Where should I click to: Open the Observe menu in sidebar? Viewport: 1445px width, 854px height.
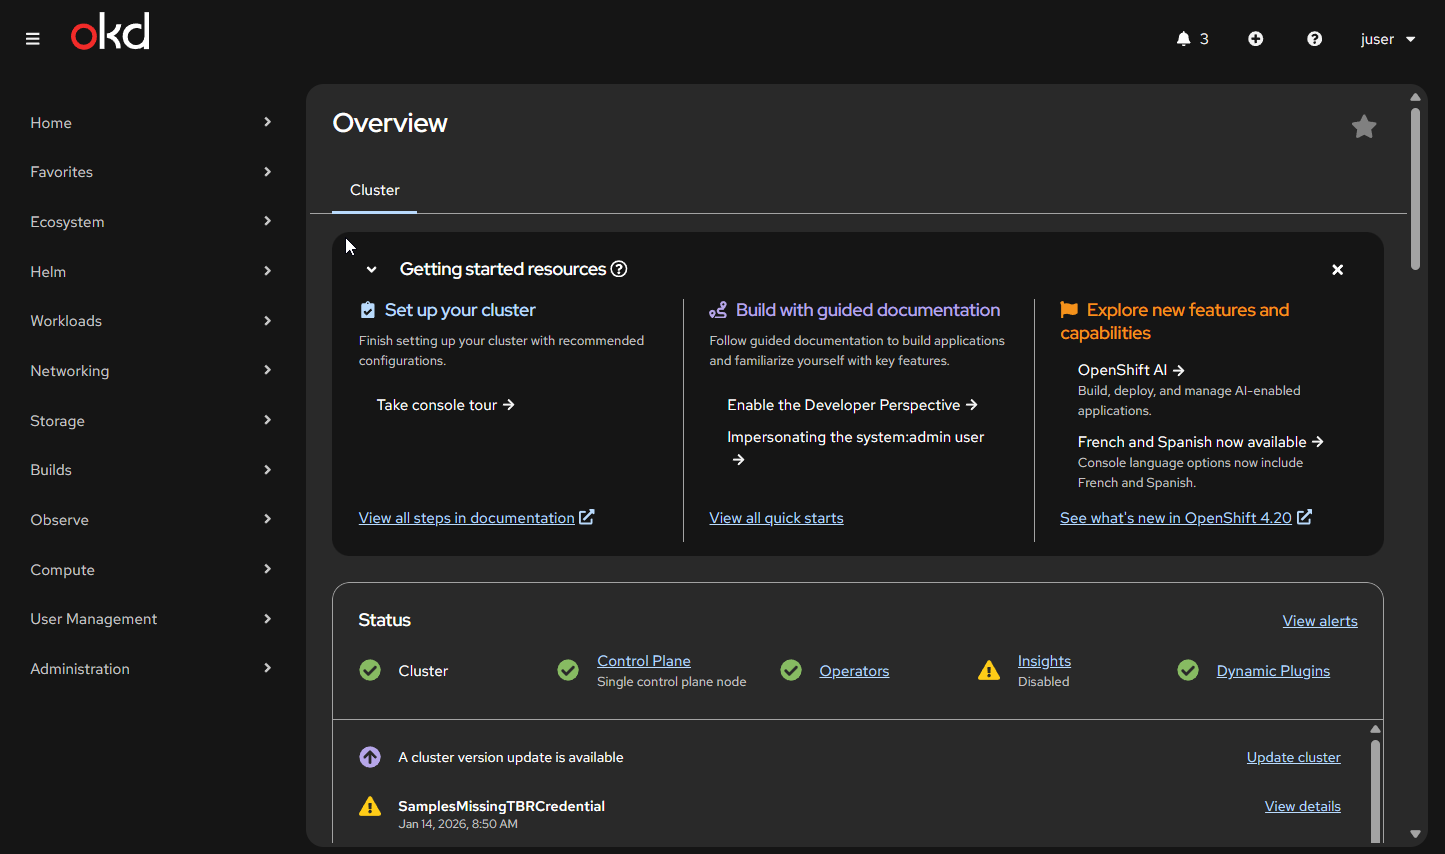point(150,520)
